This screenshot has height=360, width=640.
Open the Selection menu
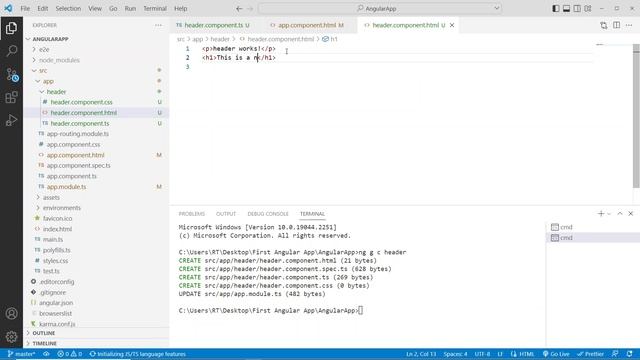pos(68,9)
